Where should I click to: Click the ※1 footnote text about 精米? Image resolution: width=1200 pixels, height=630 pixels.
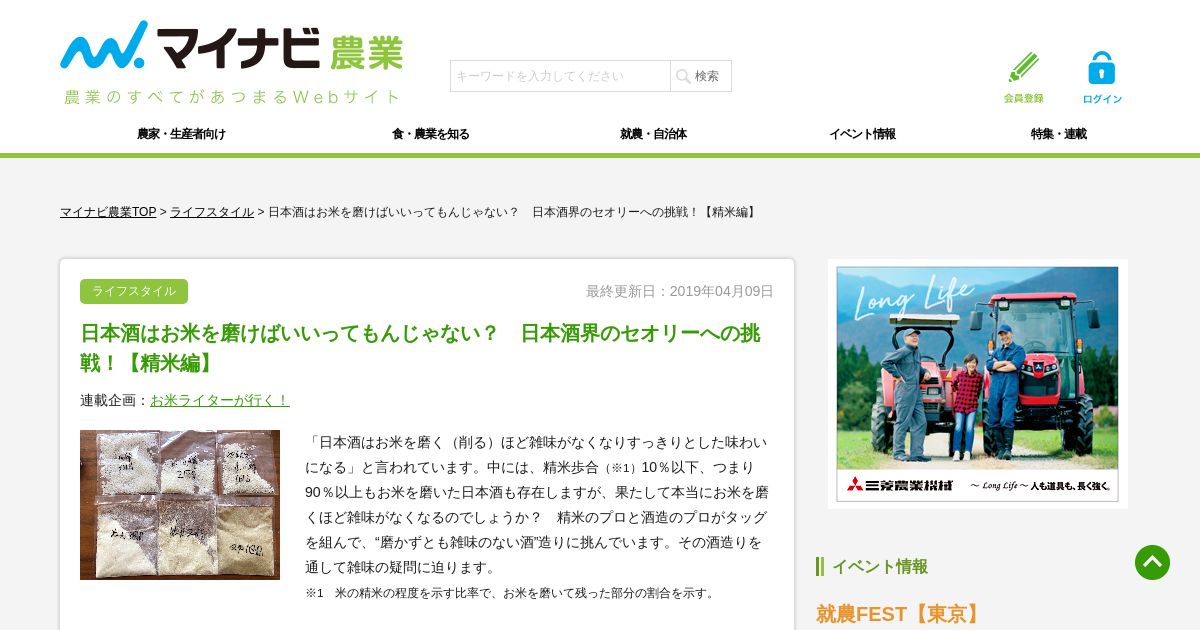[512, 593]
